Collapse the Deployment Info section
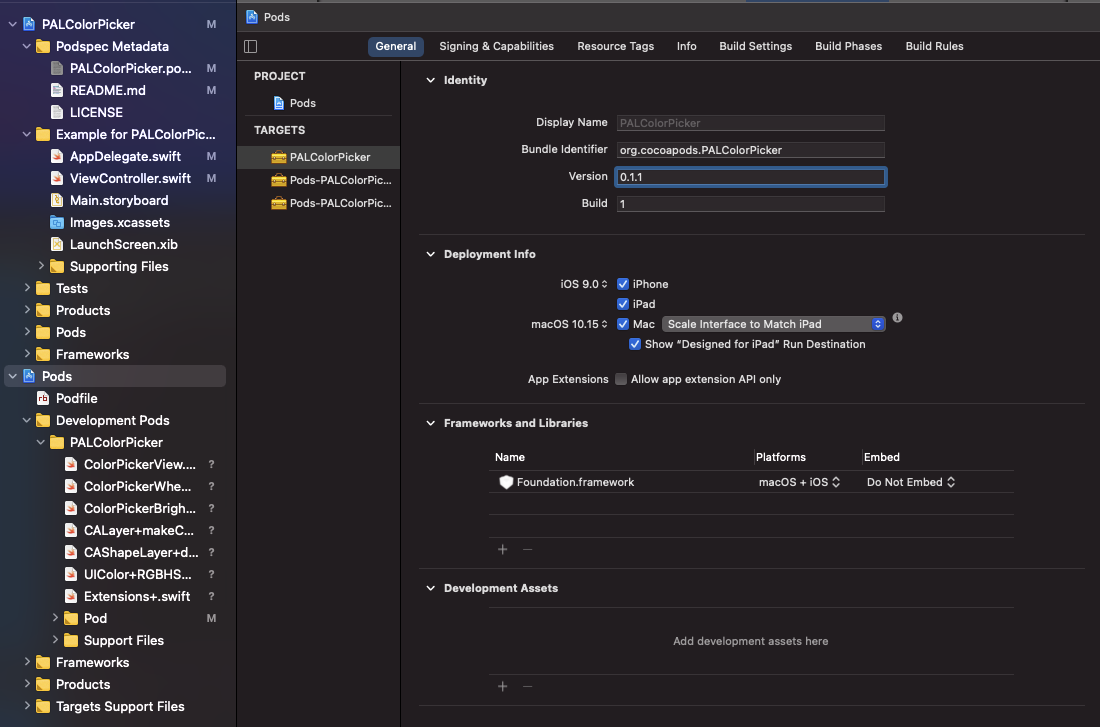This screenshot has height=727, width=1100. click(x=431, y=254)
